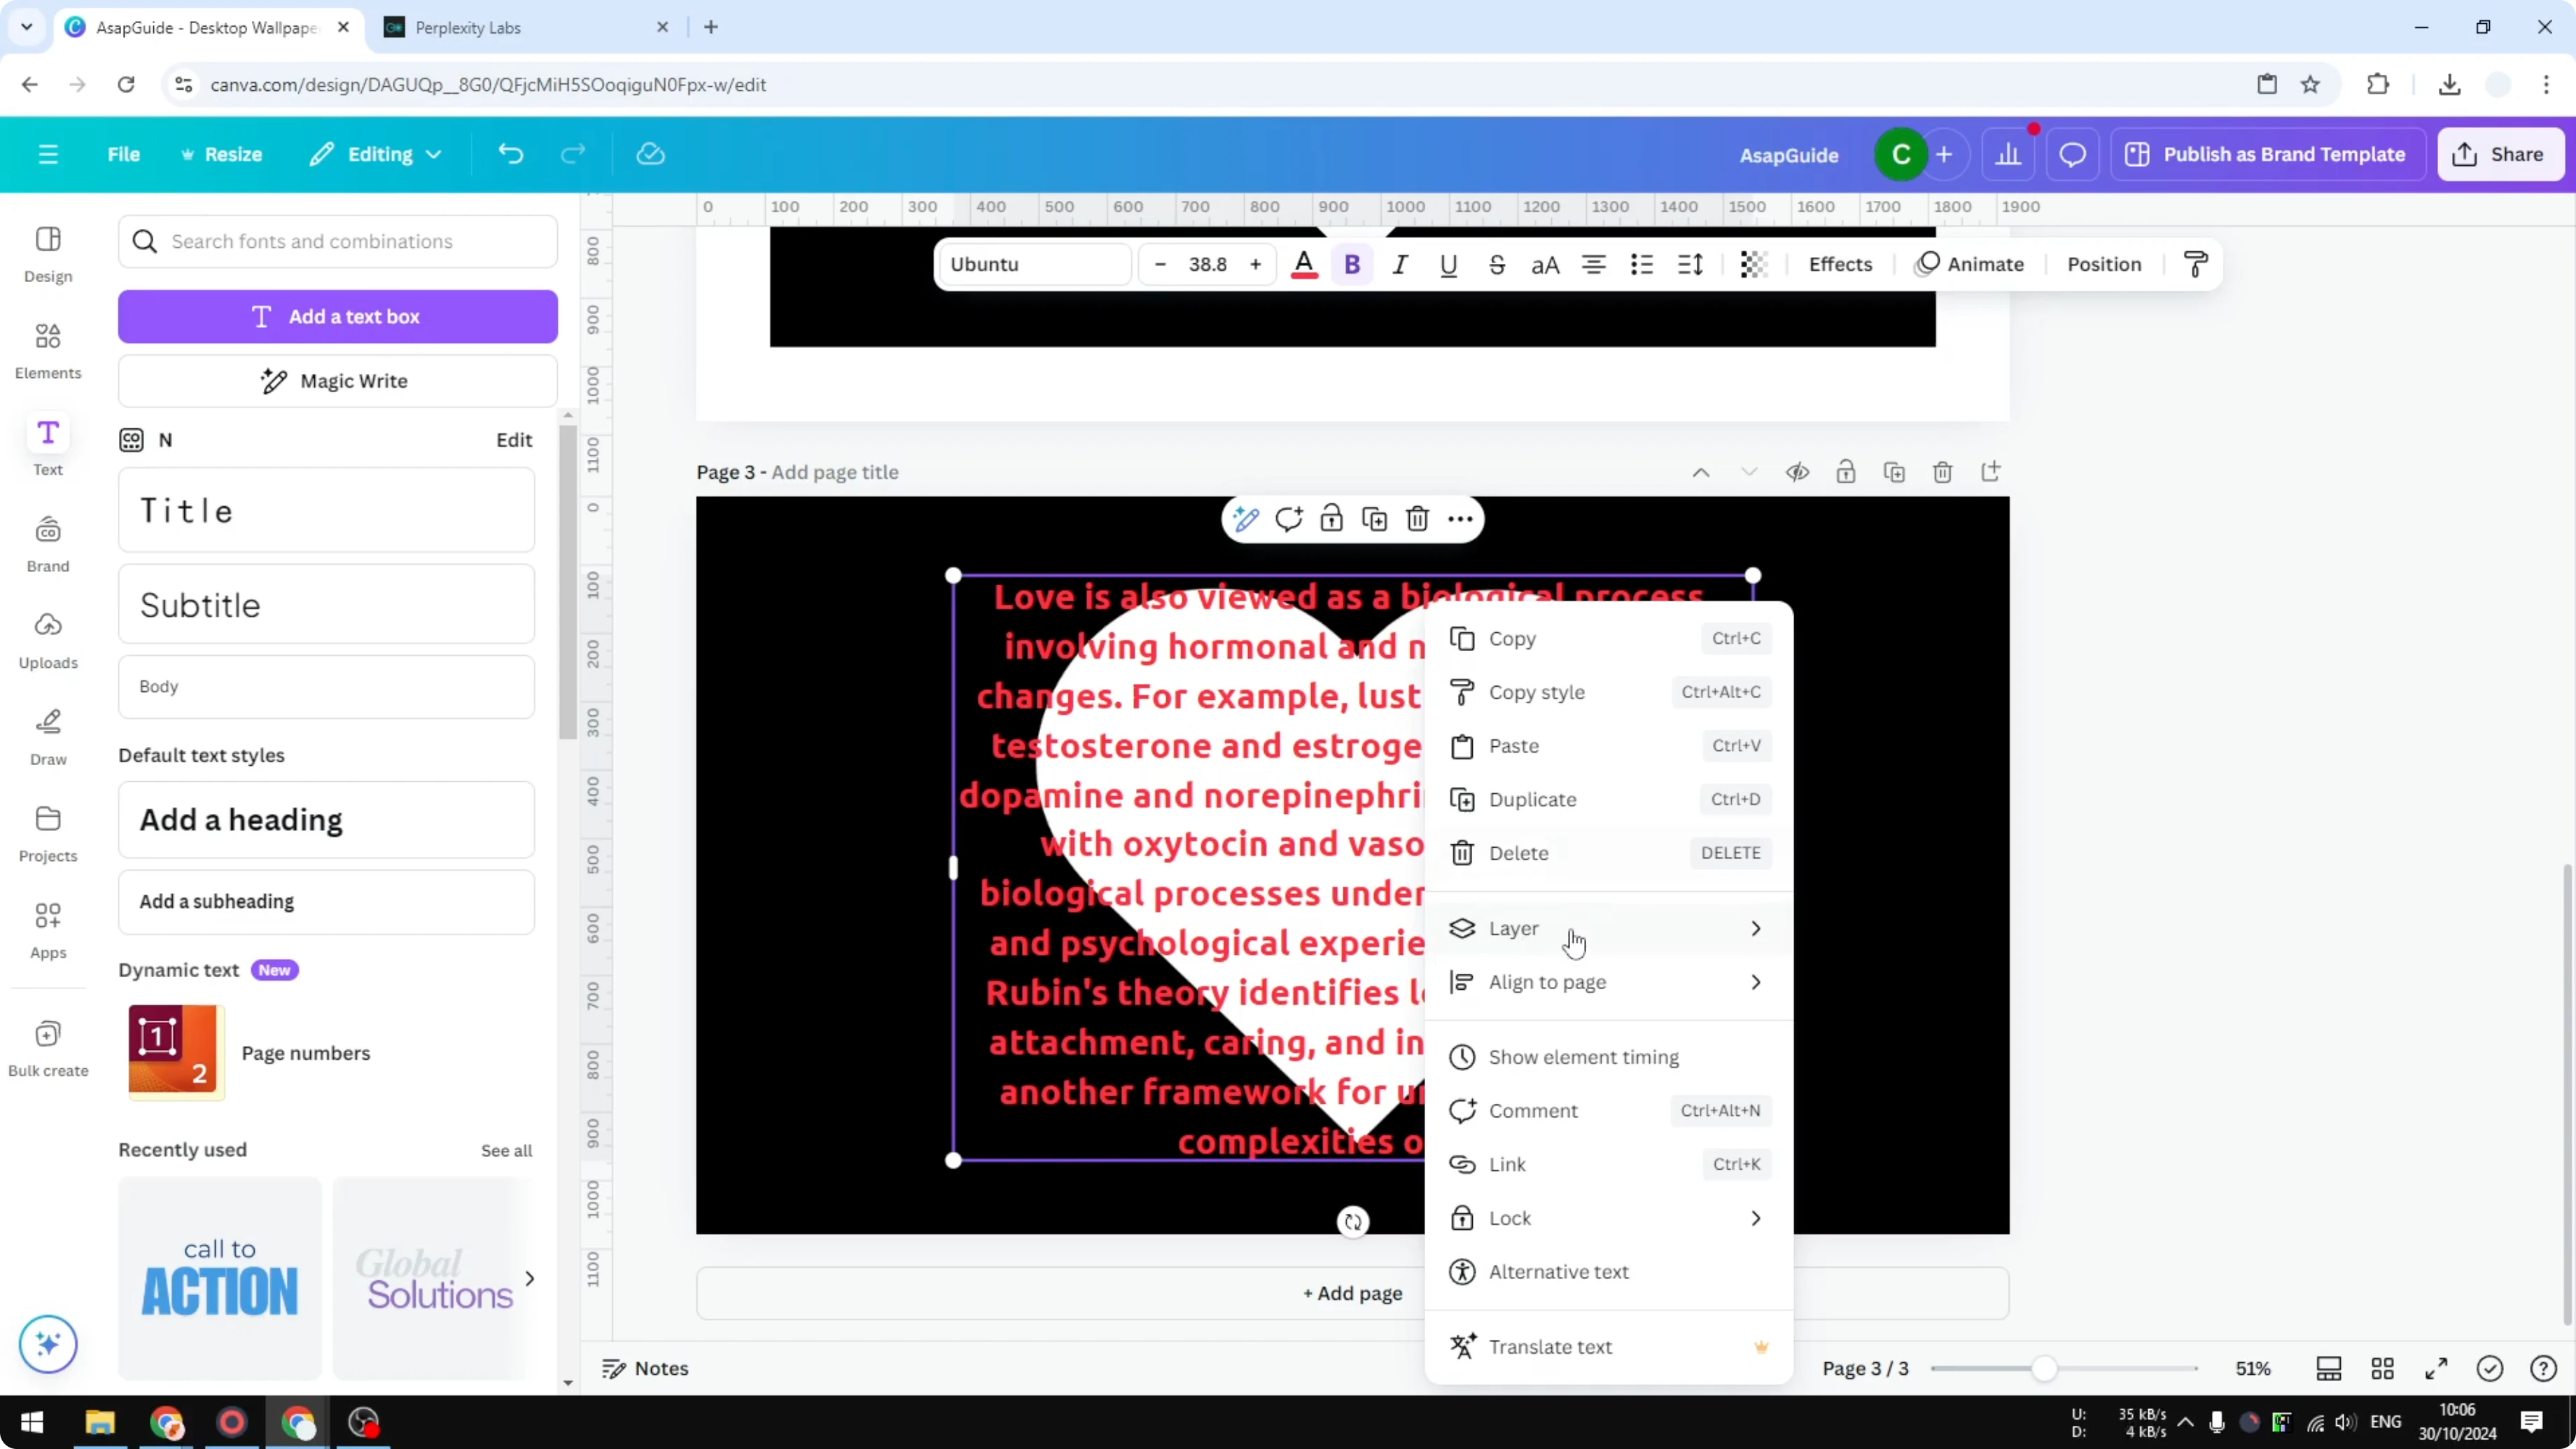Open the Elements panel
The image size is (2576, 1449).
tap(47, 350)
